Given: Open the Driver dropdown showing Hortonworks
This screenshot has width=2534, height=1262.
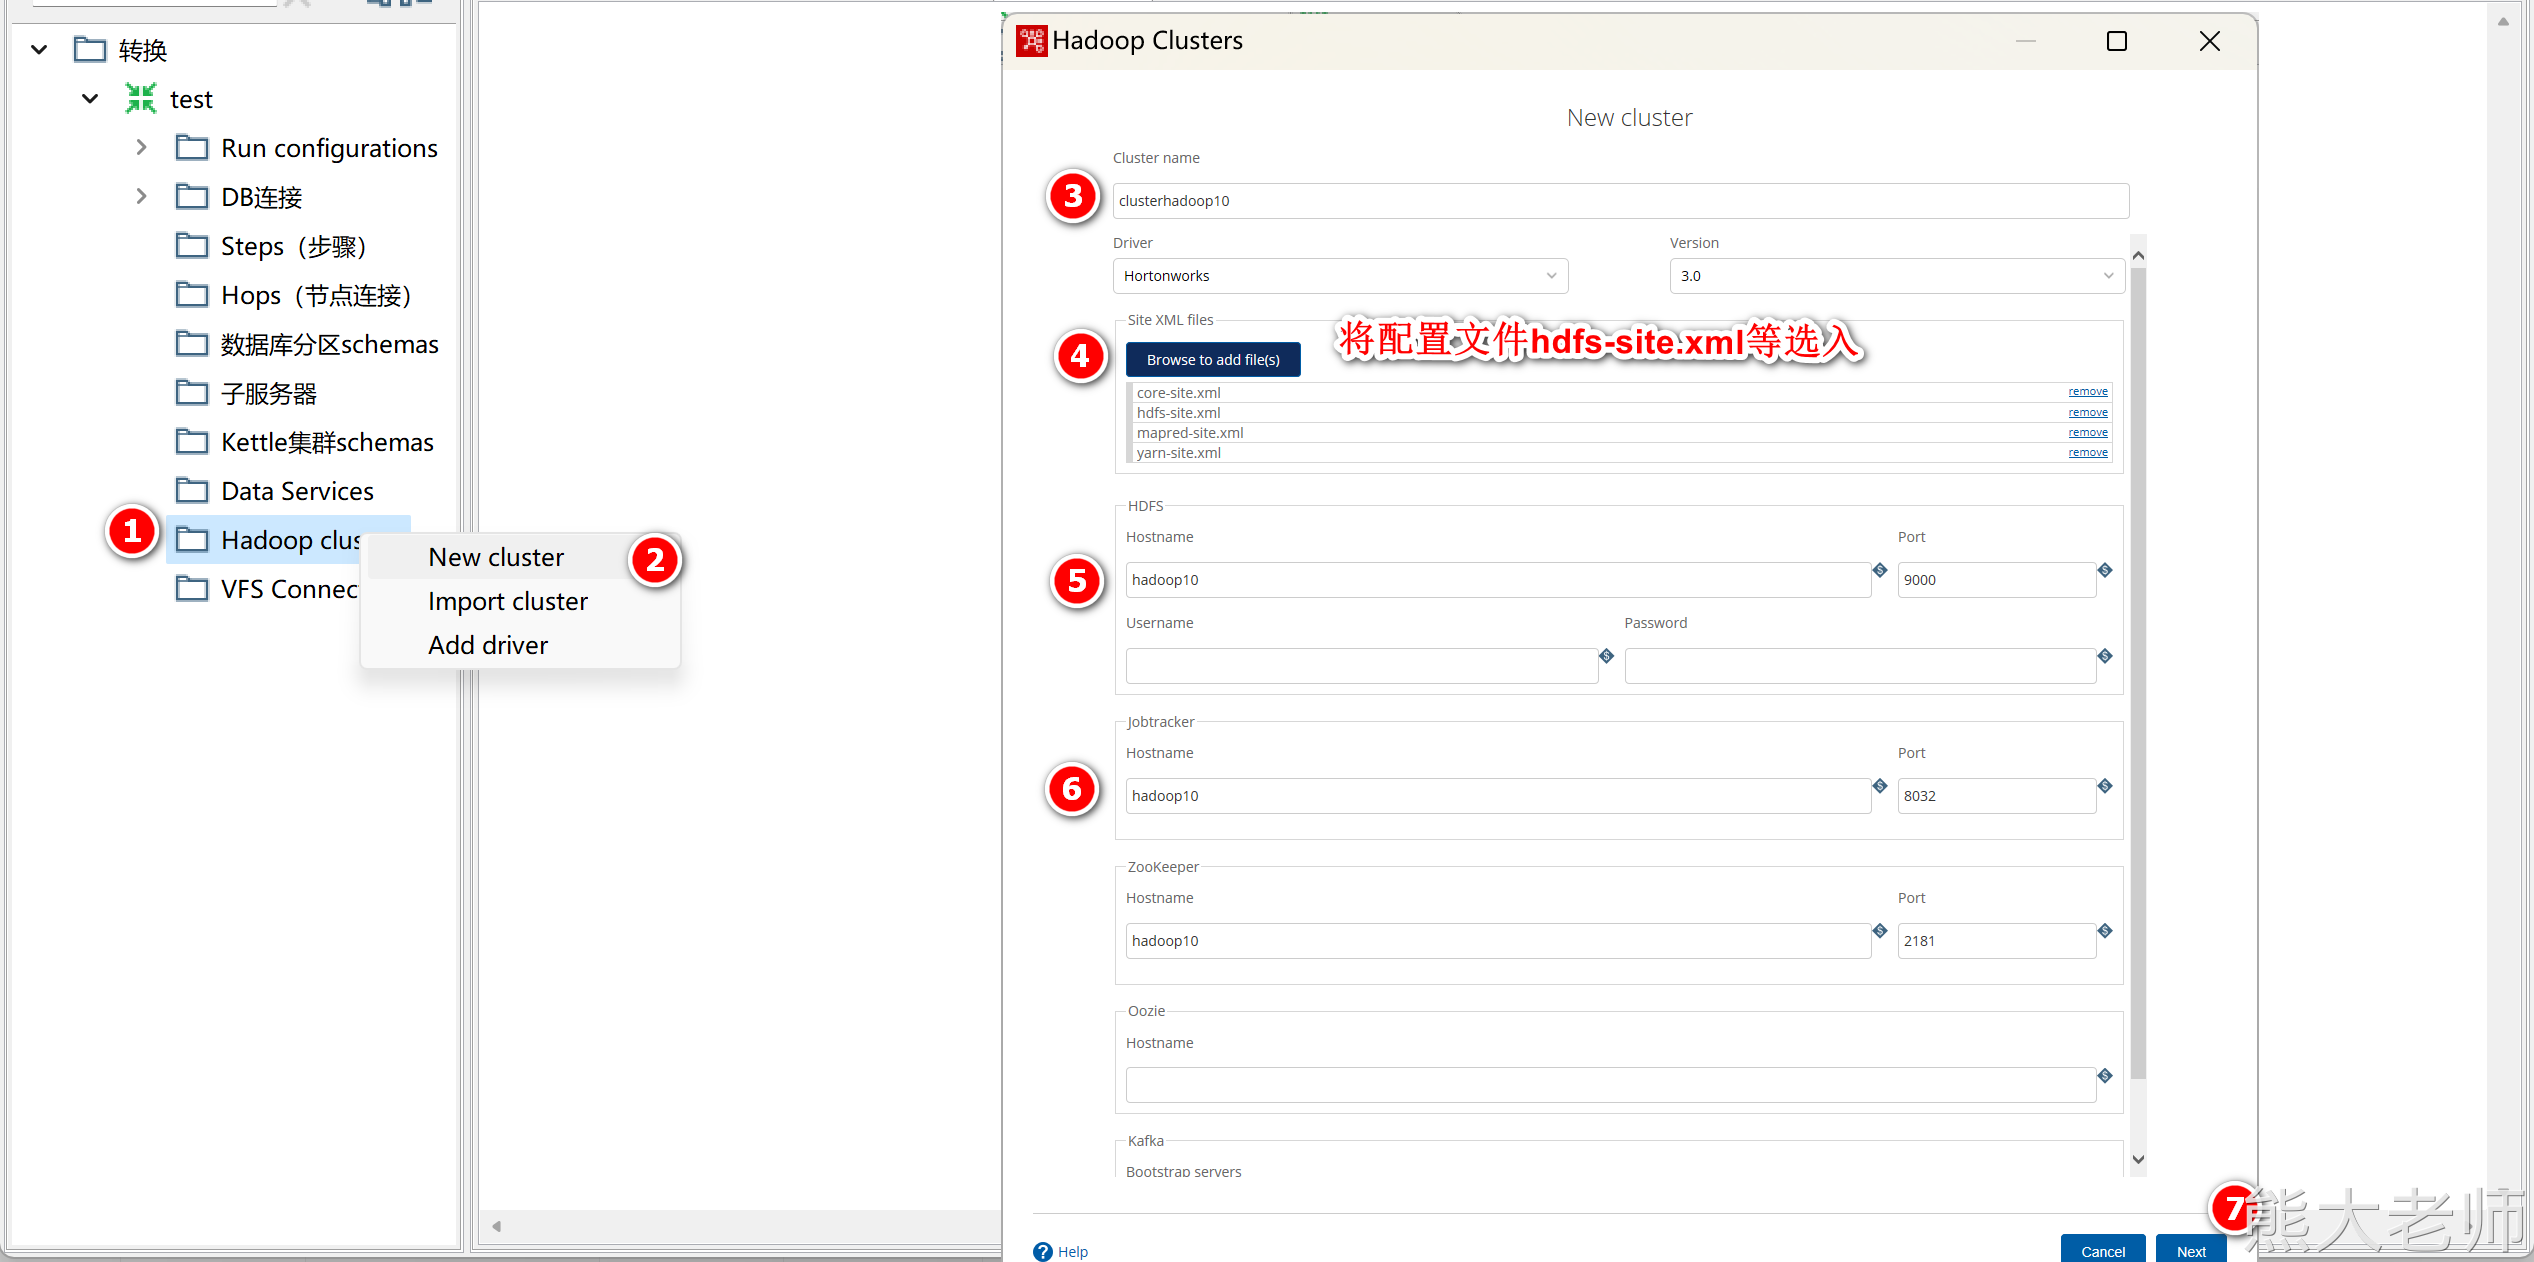Looking at the screenshot, I should [x=1340, y=276].
